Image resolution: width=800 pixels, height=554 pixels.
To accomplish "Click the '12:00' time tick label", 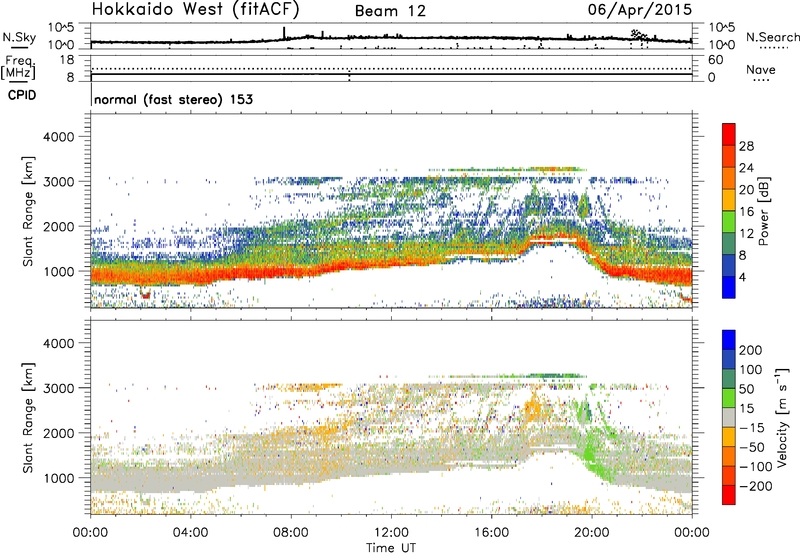I will point(391,533).
